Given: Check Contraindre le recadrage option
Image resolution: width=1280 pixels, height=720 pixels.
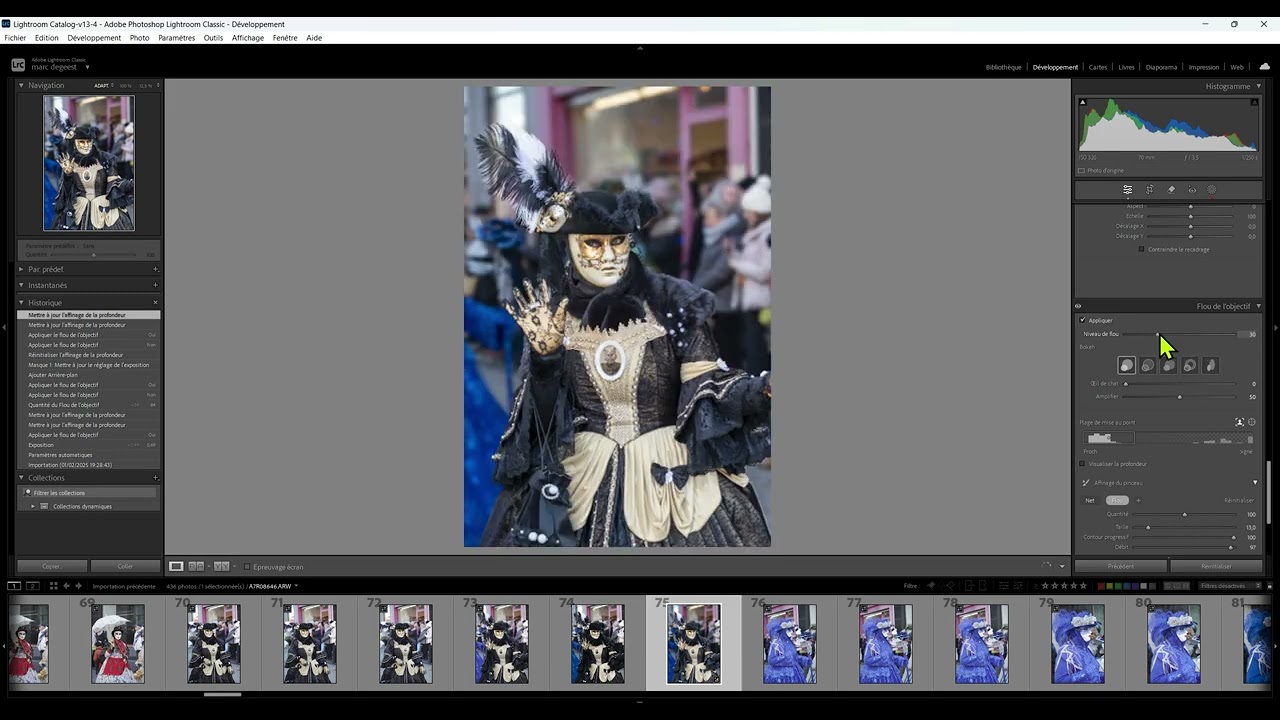Looking at the screenshot, I should 1142,249.
